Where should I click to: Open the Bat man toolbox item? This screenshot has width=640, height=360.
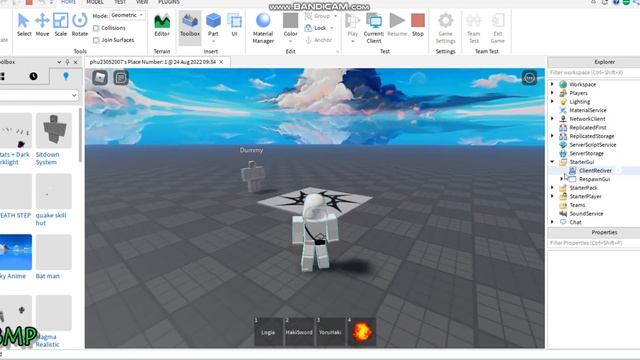(x=53, y=257)
